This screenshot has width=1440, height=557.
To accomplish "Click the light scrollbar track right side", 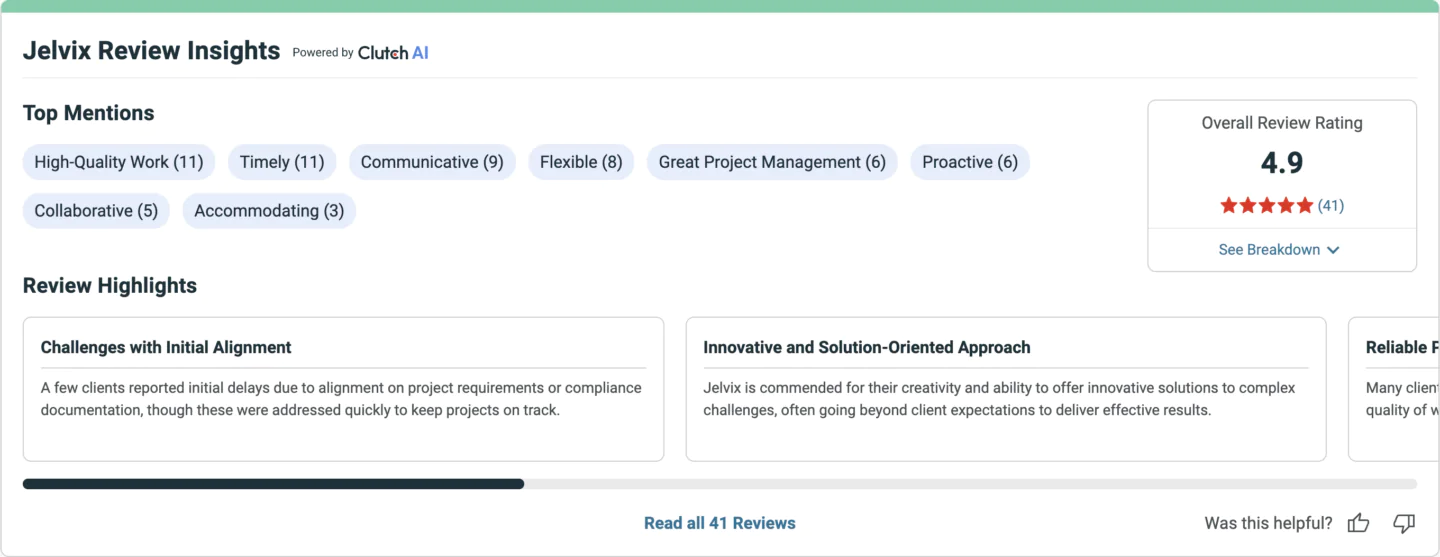I will [970, 484].
